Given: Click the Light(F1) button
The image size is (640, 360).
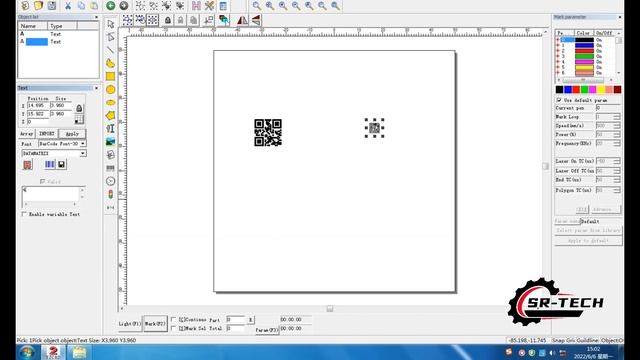Looking at the screenshot, I should (x=130, y=324).
